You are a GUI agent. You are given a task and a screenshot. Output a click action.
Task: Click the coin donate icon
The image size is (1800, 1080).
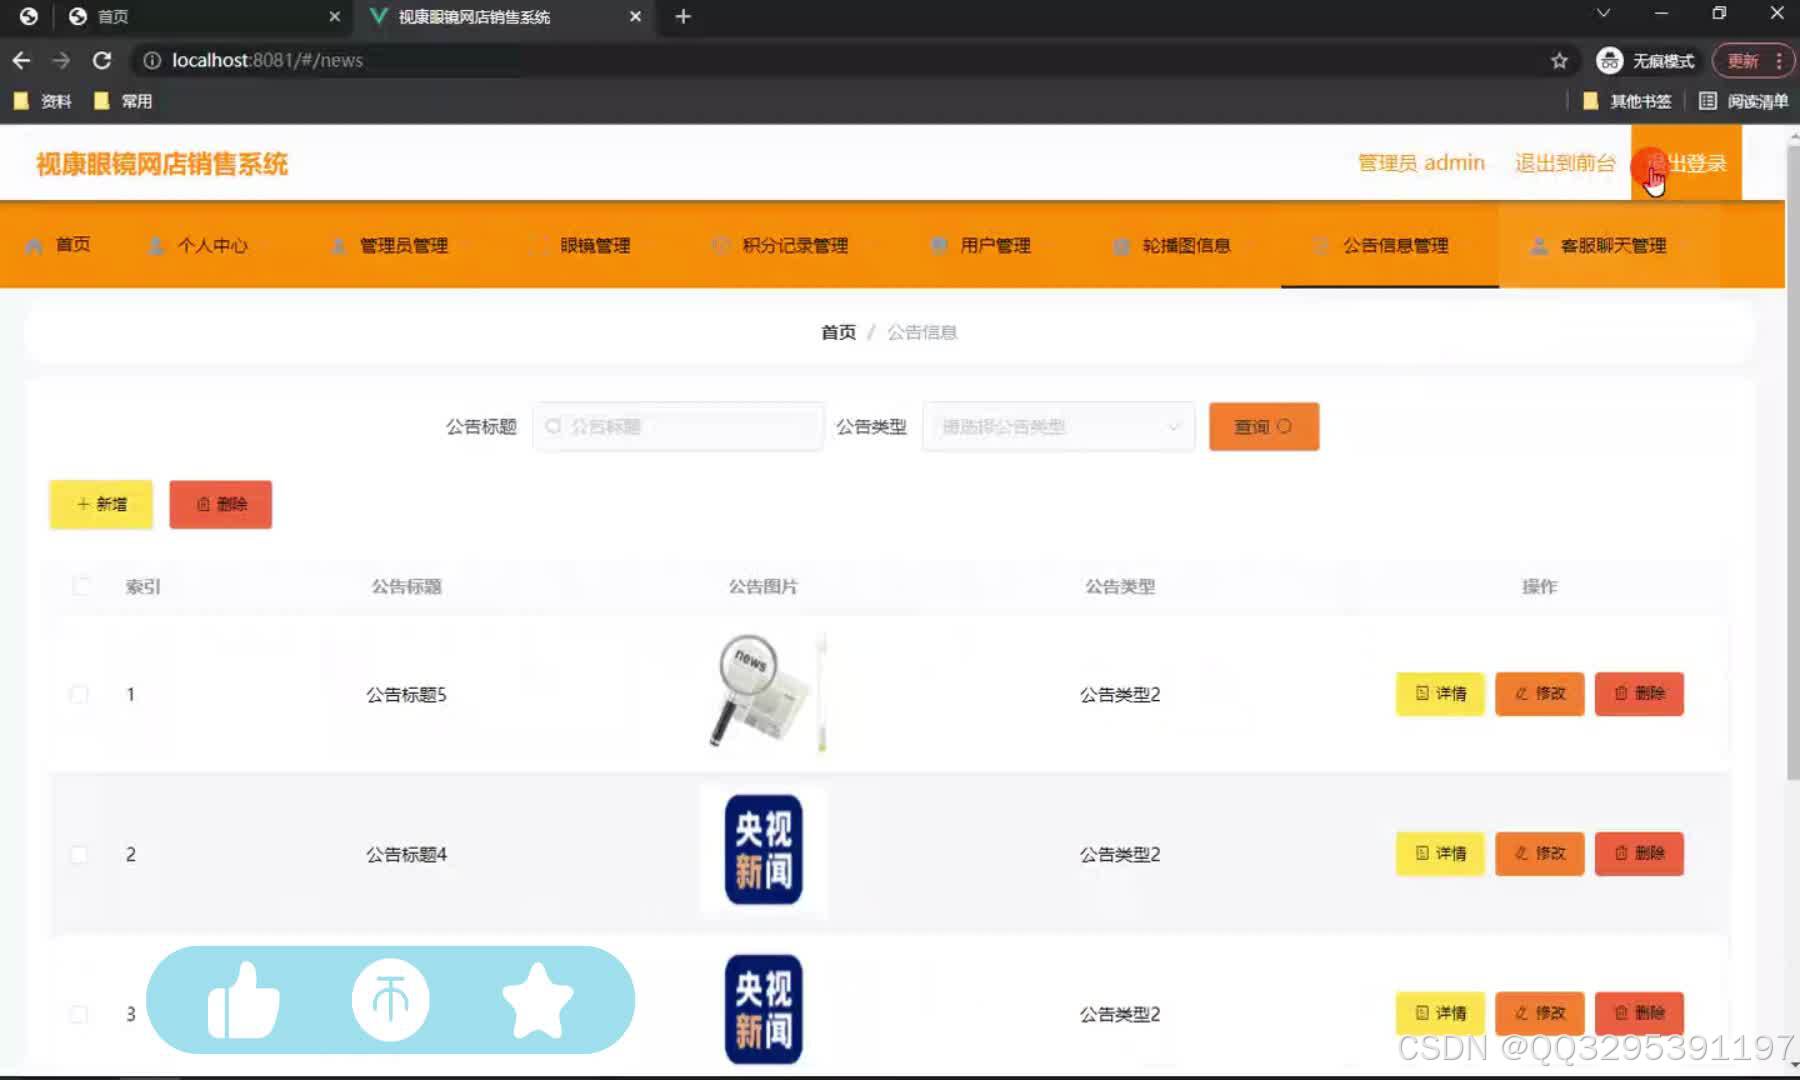pos(390,1000)
